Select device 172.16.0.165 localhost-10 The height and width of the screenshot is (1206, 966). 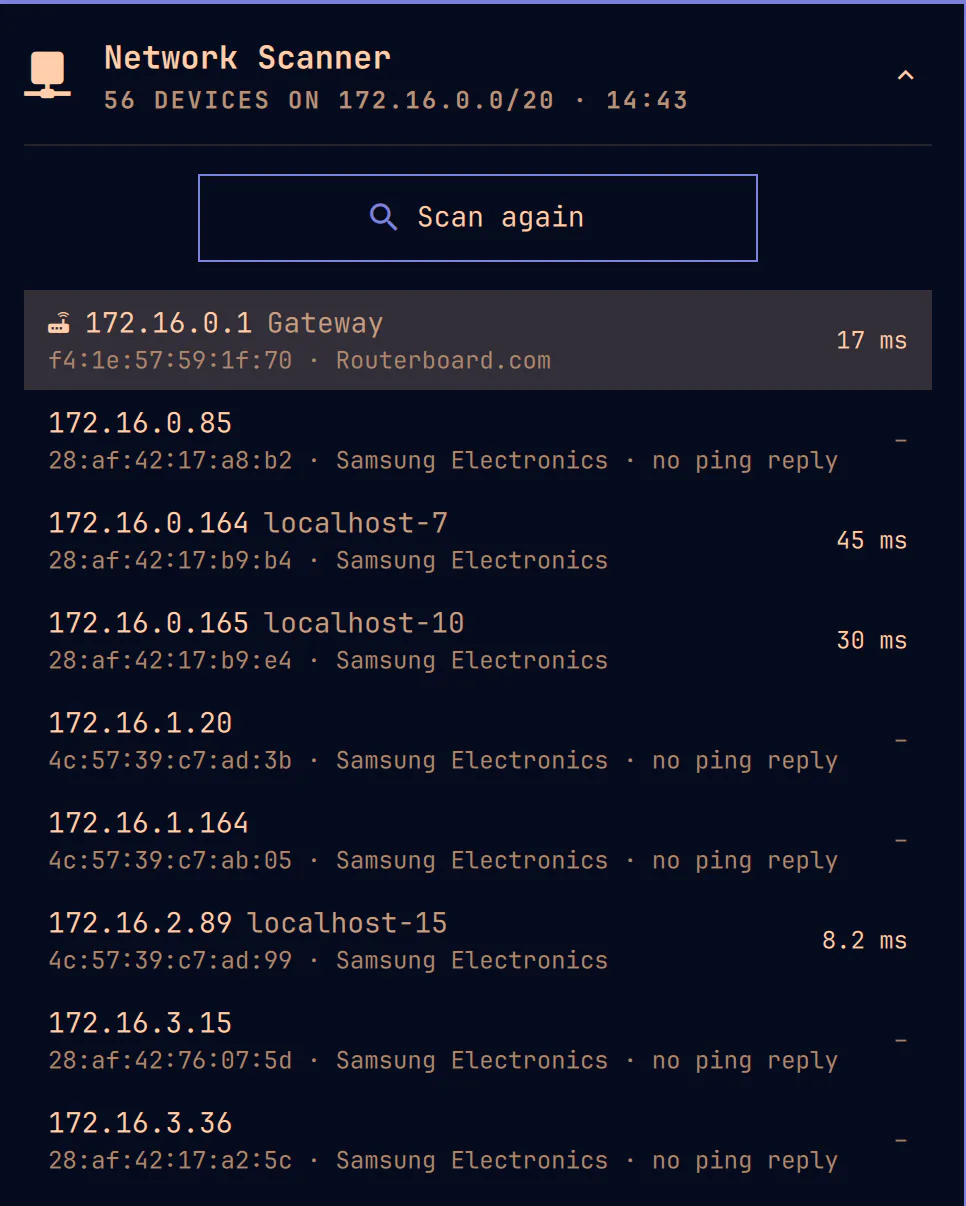478,640
